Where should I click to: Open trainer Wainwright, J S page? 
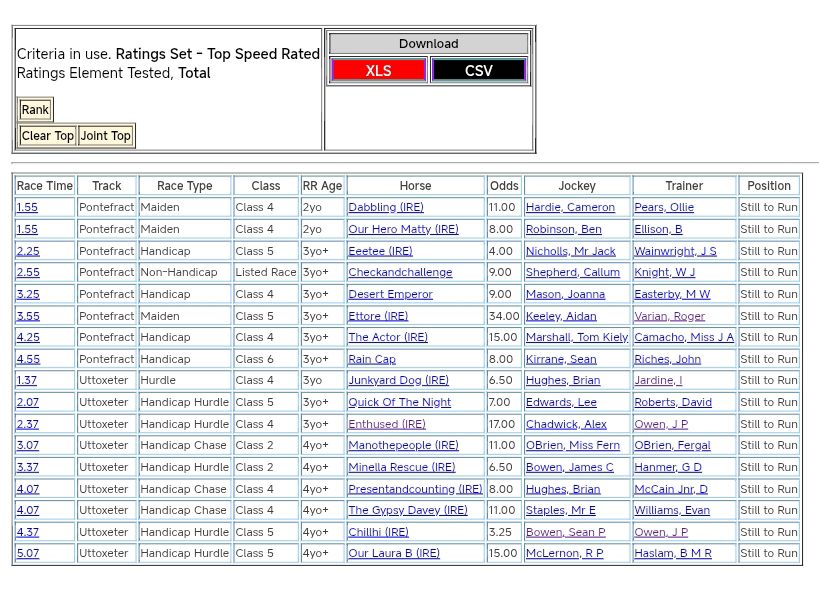tap(674, 251)
